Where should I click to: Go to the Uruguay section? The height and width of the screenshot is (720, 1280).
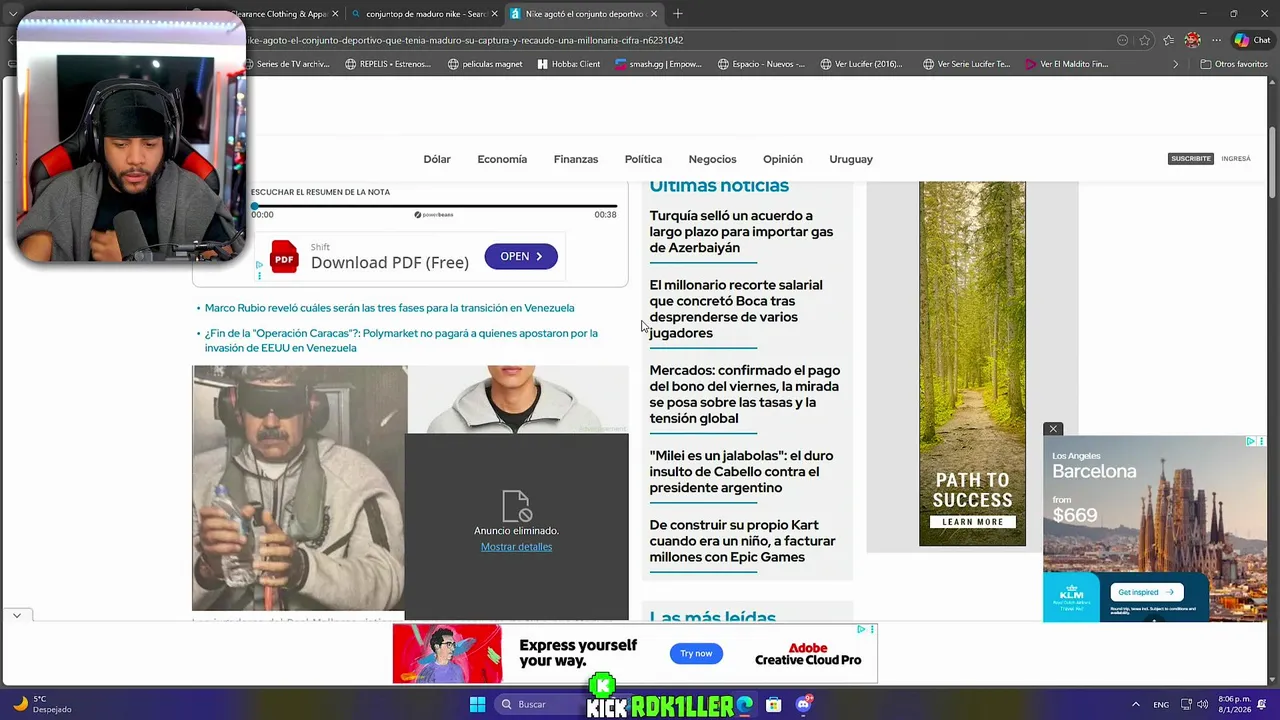pyautogui.click(x=851, y=159)
